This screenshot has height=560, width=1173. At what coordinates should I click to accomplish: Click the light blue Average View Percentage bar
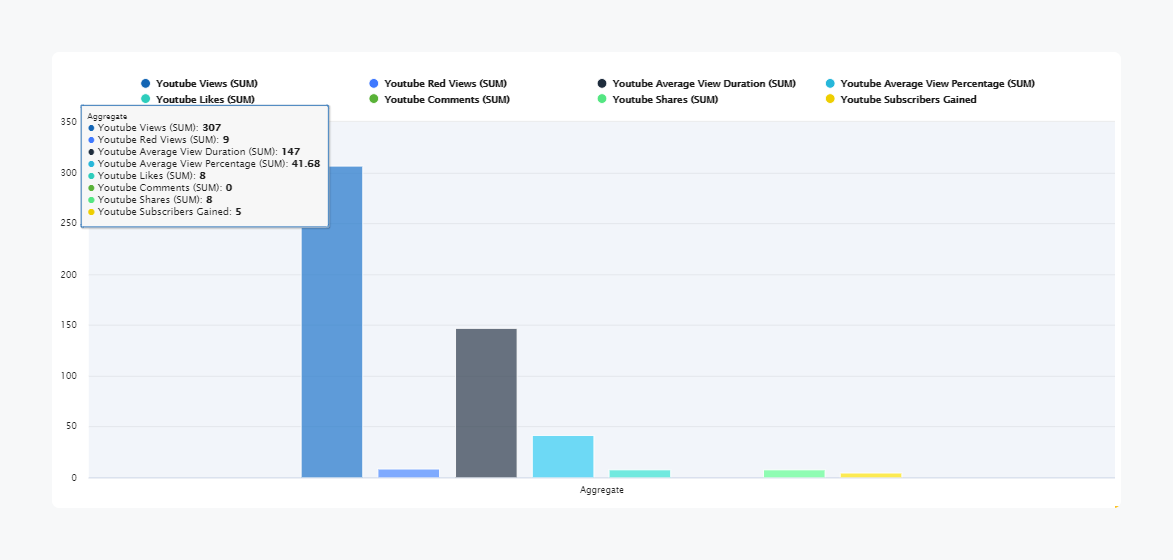point(563,457)
